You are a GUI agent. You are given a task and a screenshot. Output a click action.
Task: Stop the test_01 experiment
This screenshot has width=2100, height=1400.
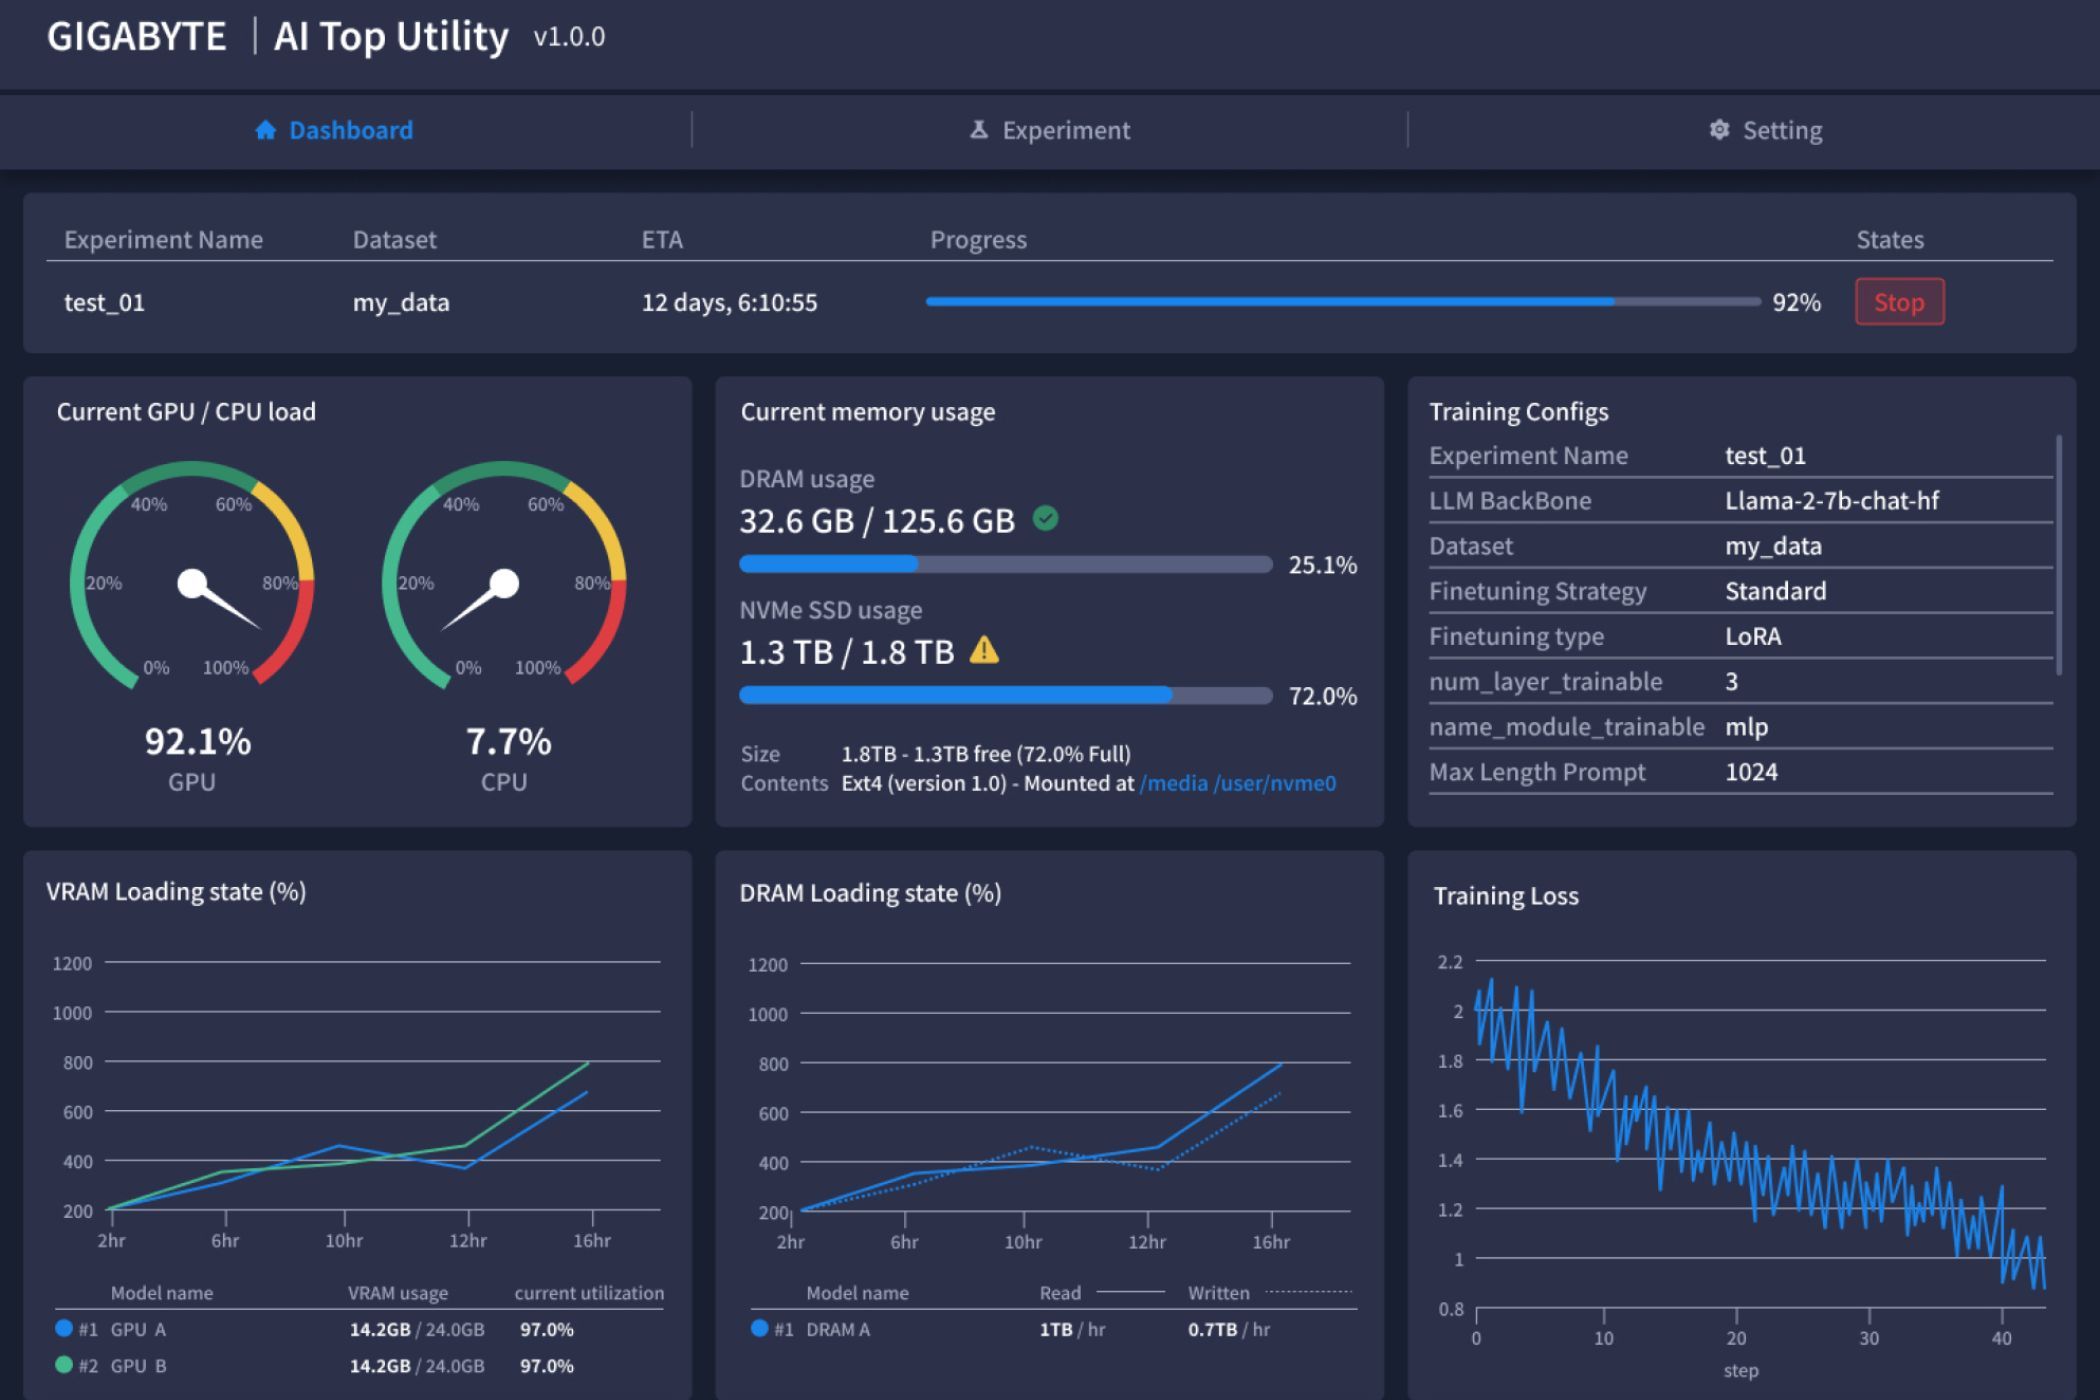(x=1900, y=302)
